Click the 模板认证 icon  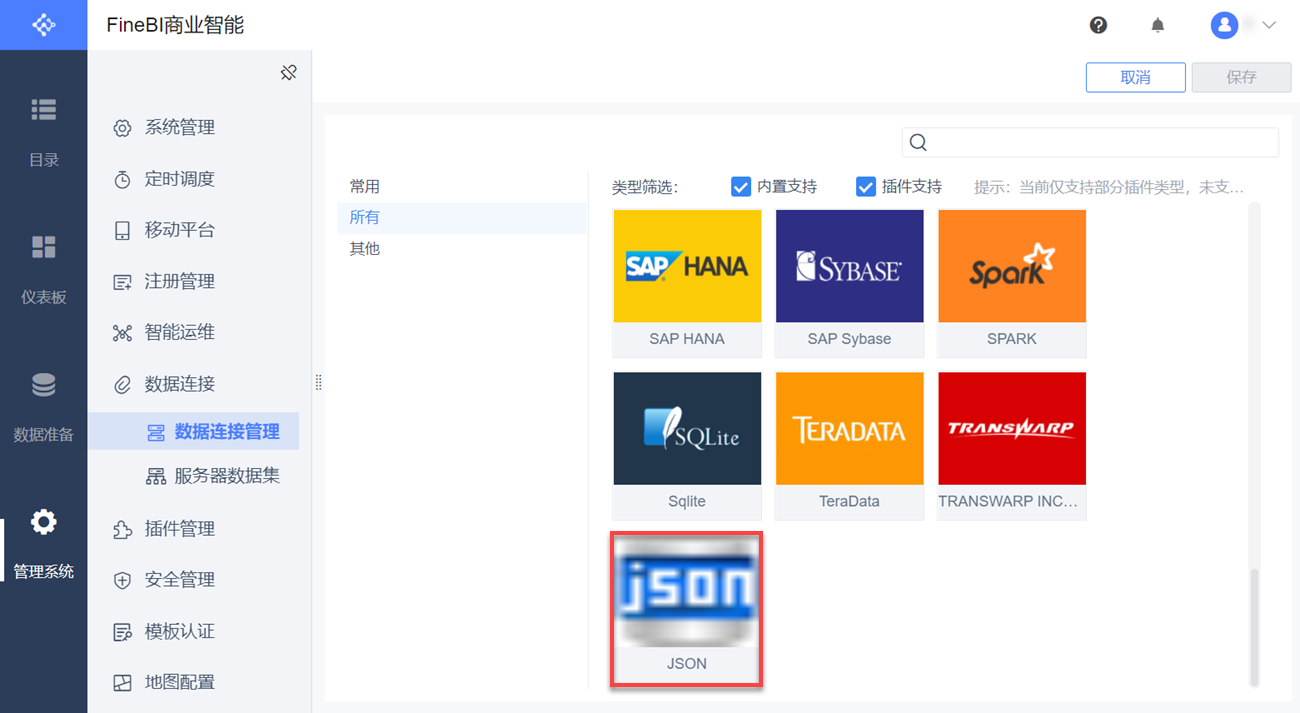click(x=122, y=632)
